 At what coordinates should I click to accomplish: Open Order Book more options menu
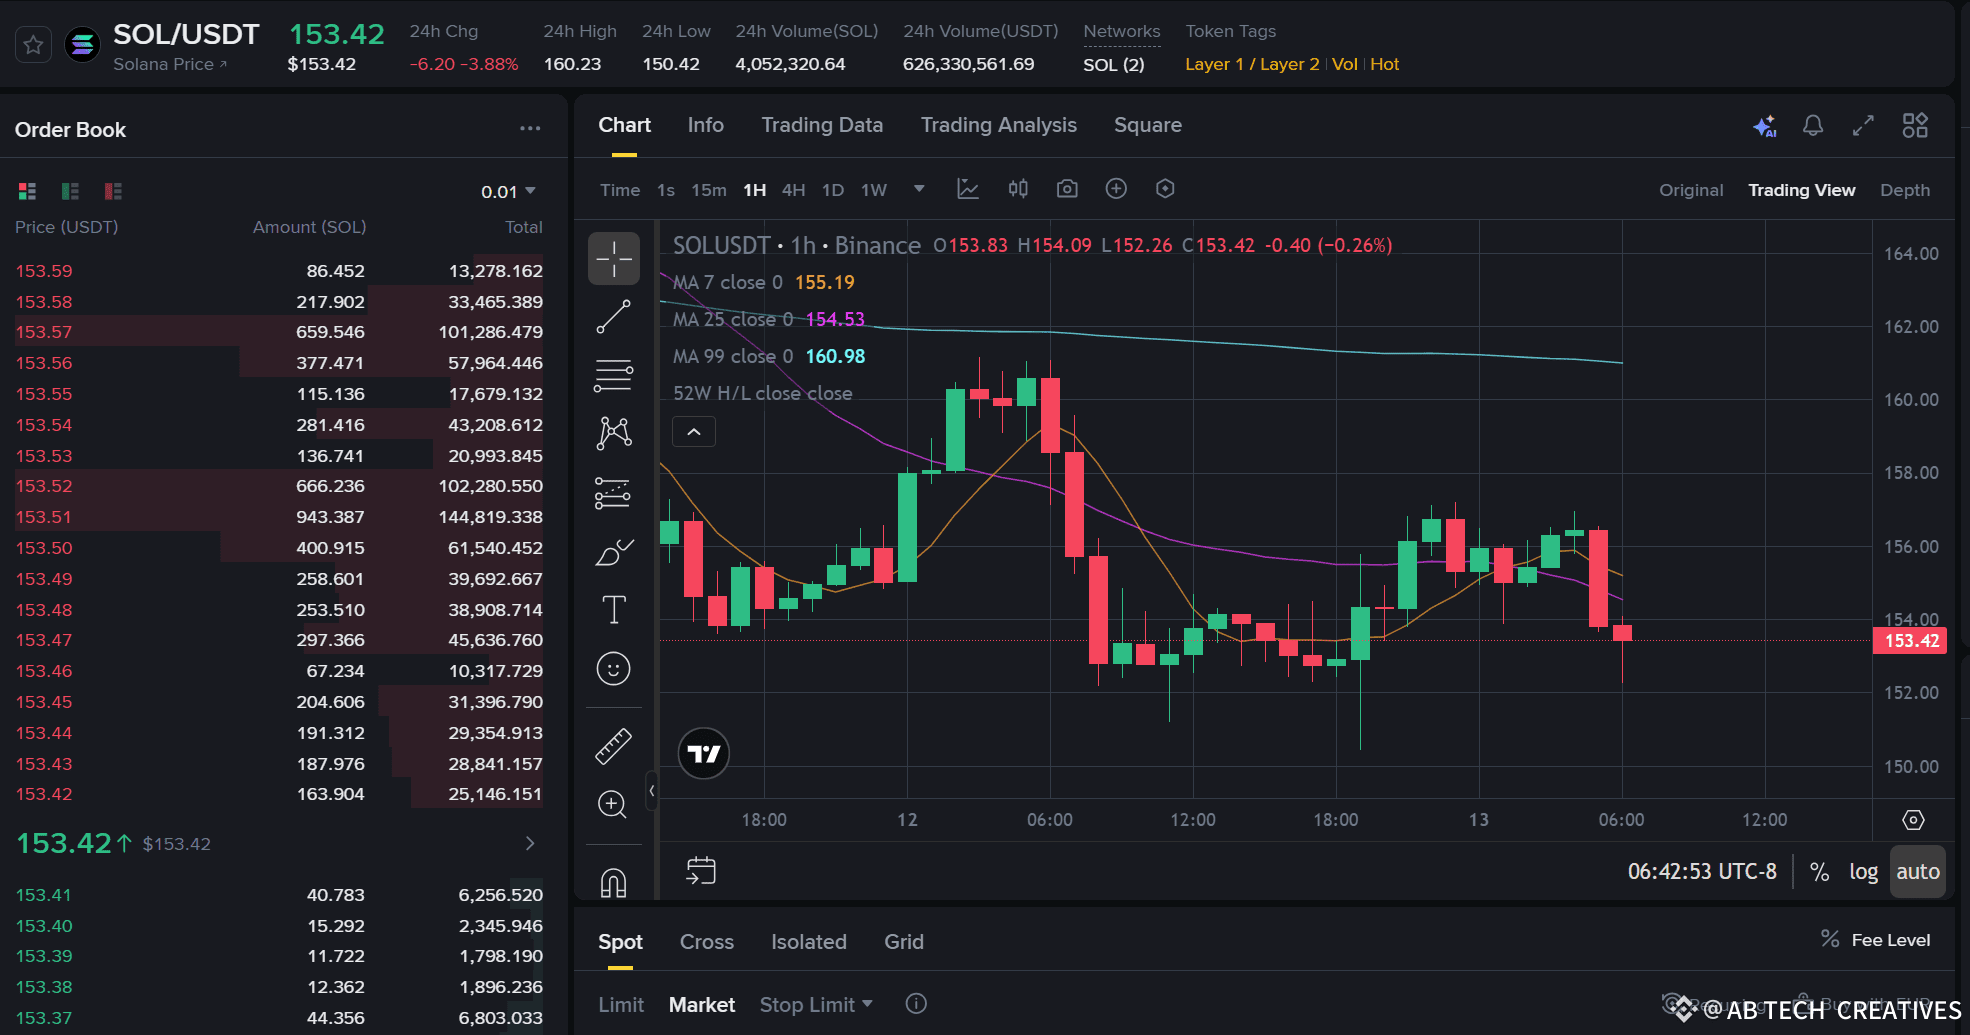point(530,129)
